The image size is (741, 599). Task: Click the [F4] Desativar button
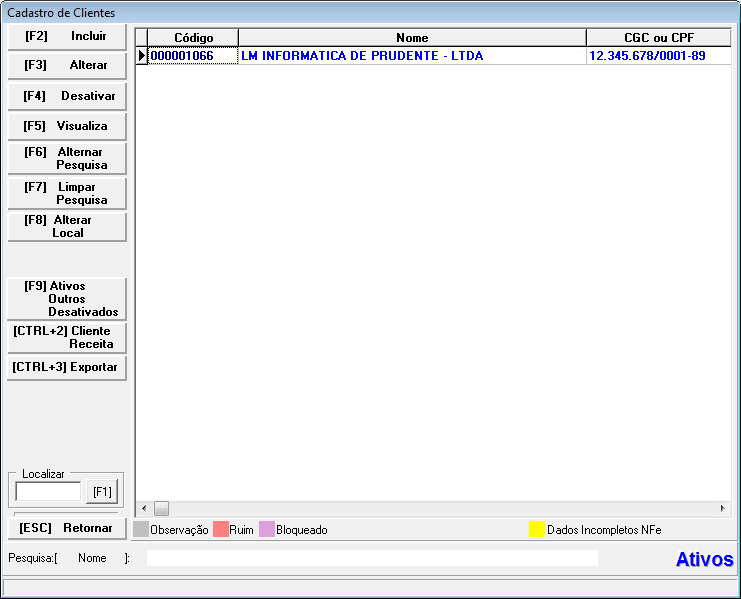pos(66,97)
